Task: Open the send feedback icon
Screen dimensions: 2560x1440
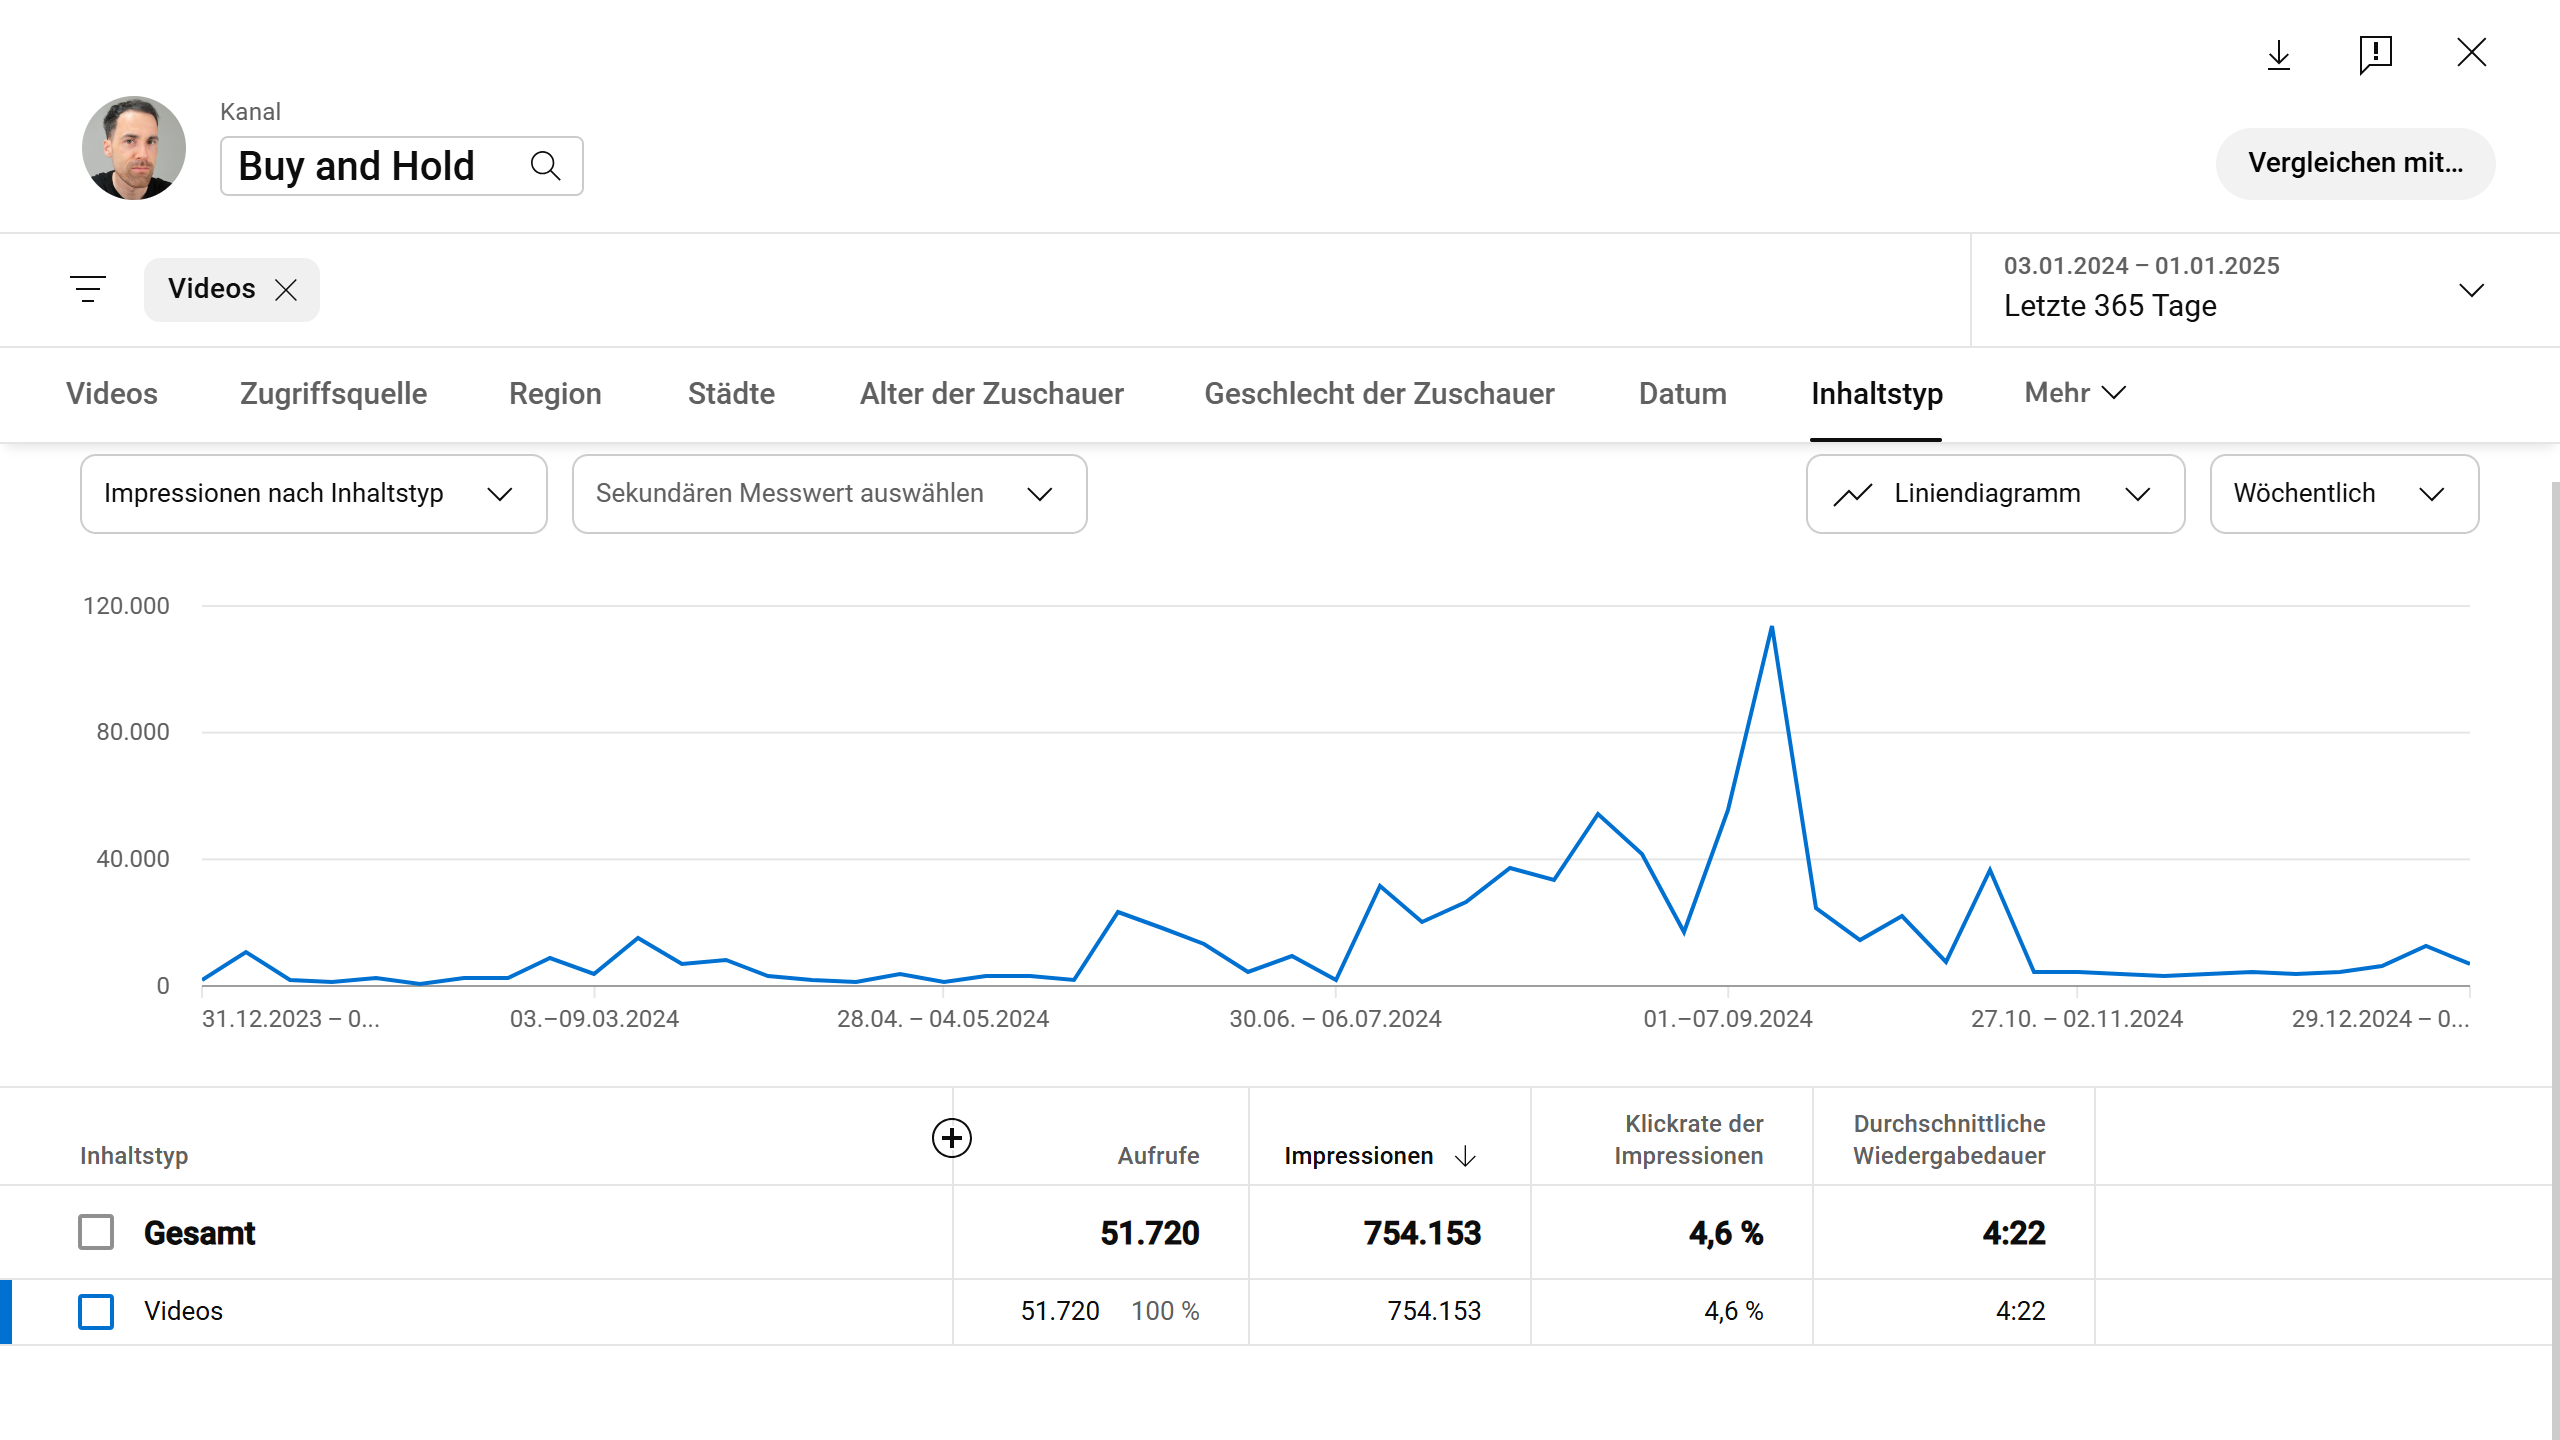Action: pos(2375,54)
